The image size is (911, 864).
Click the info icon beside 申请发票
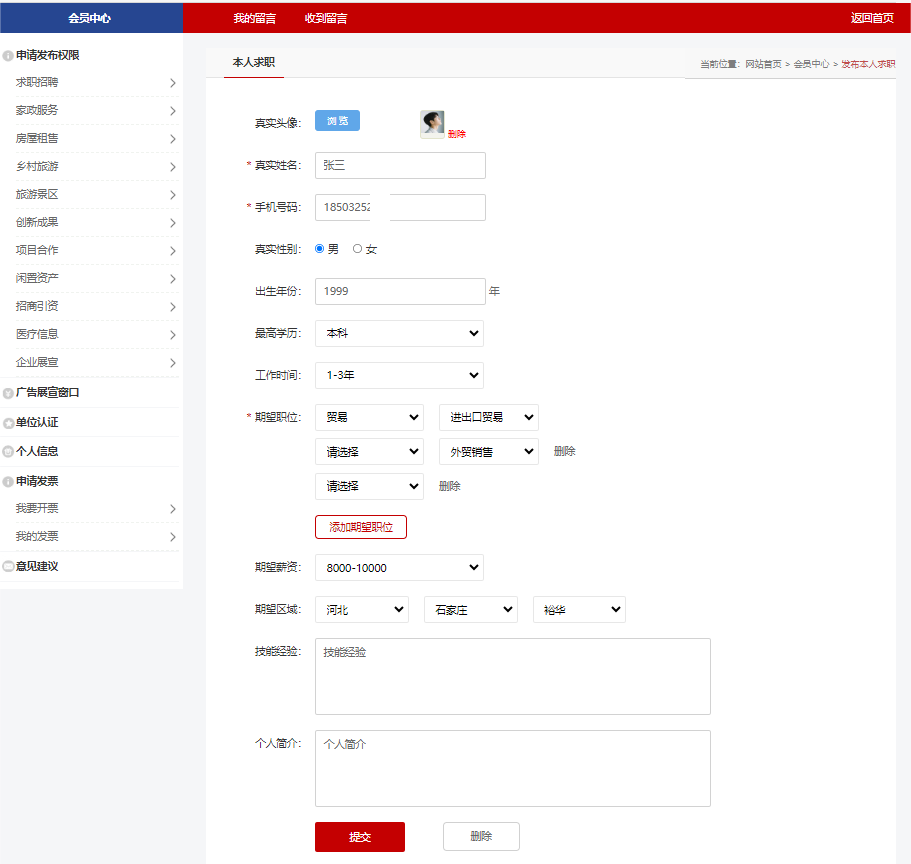tap(8, 482)
